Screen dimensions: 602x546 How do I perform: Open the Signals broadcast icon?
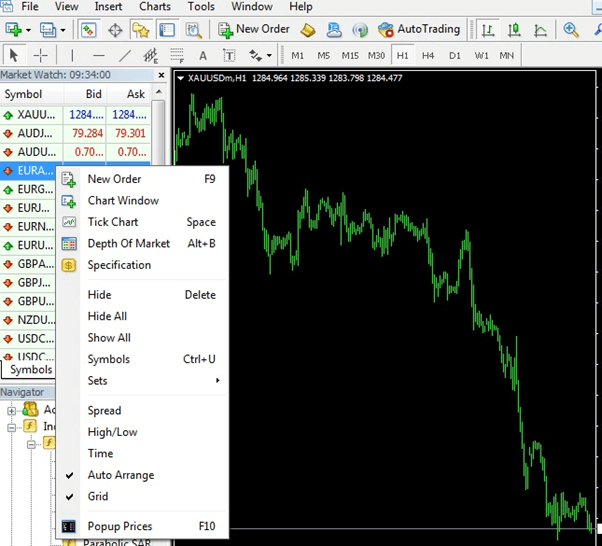360,30
